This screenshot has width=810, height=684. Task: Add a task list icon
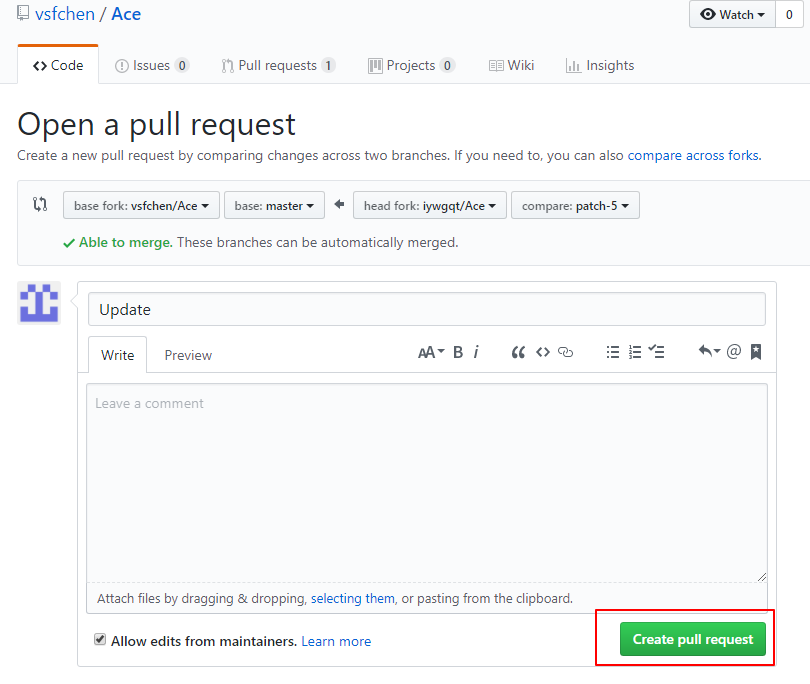tap(657, 352)
